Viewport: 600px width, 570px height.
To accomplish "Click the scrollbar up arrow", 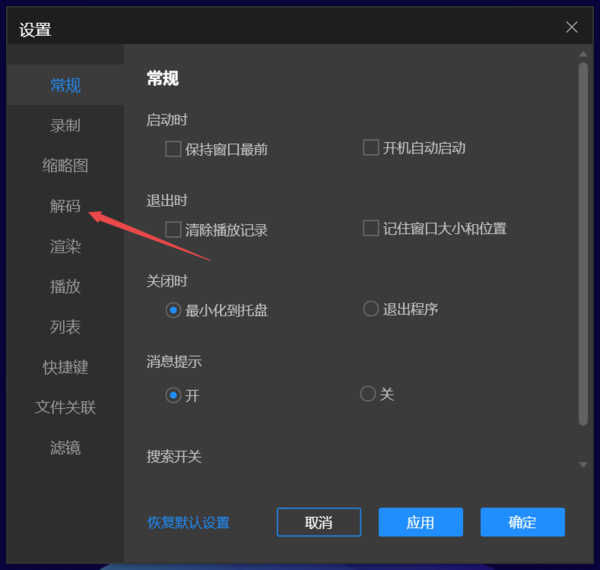I will click(x=583, y=54).
